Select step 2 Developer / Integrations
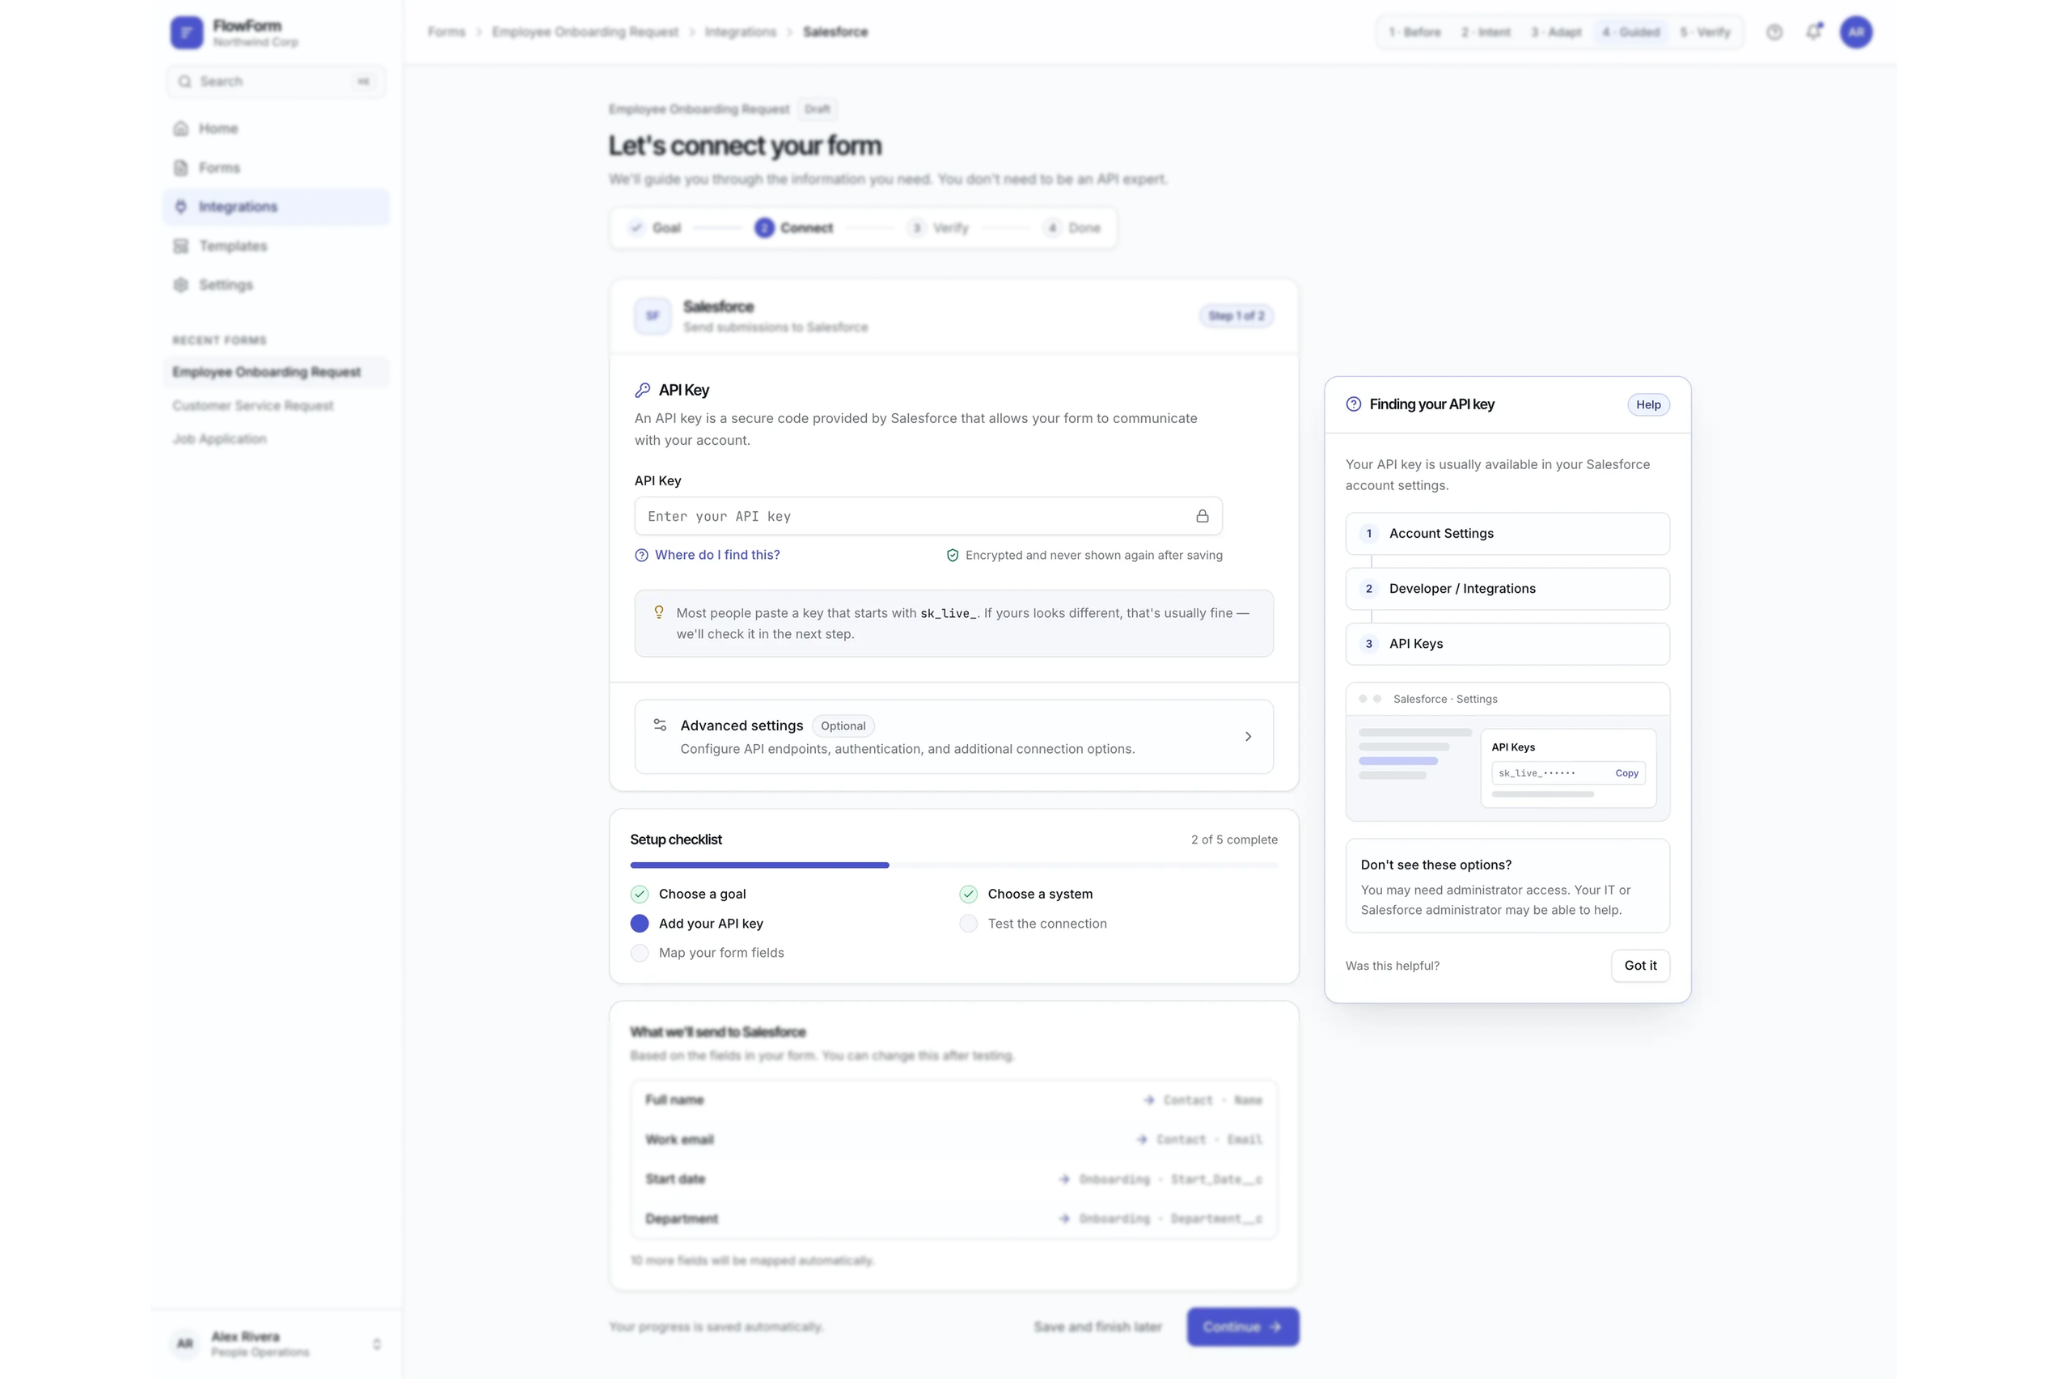2048x1379 pixels. click(1507, 589)
